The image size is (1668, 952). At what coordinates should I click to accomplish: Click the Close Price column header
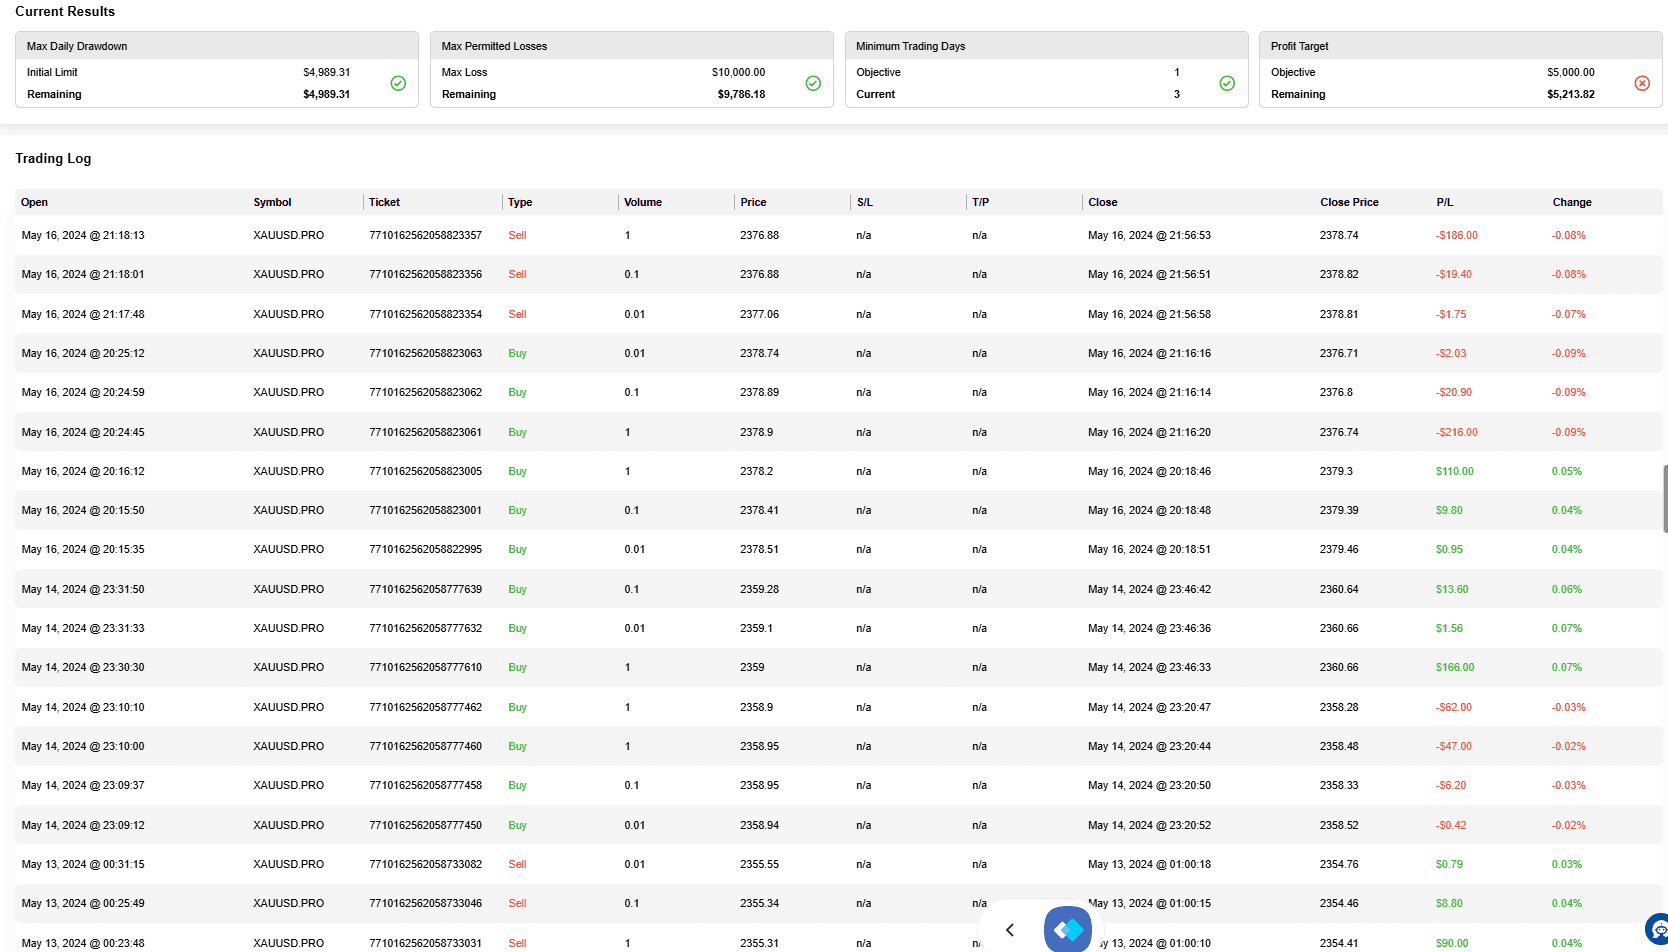(1349, 202)
